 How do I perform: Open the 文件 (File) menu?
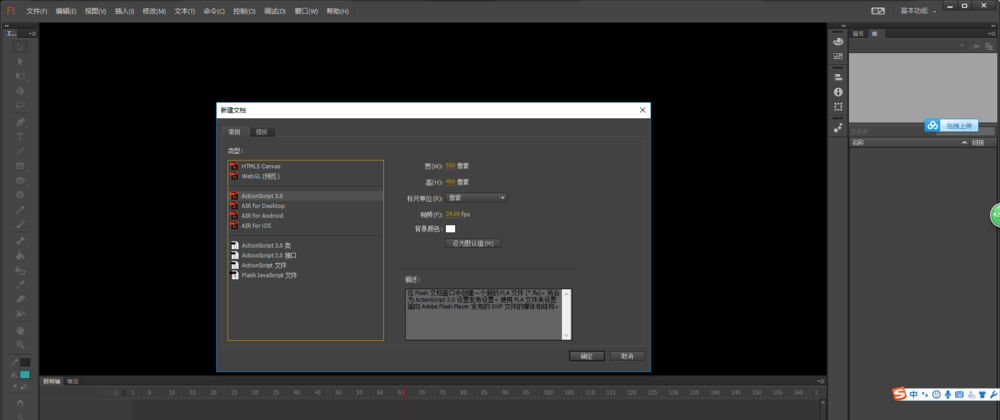[x=37, y=11]
